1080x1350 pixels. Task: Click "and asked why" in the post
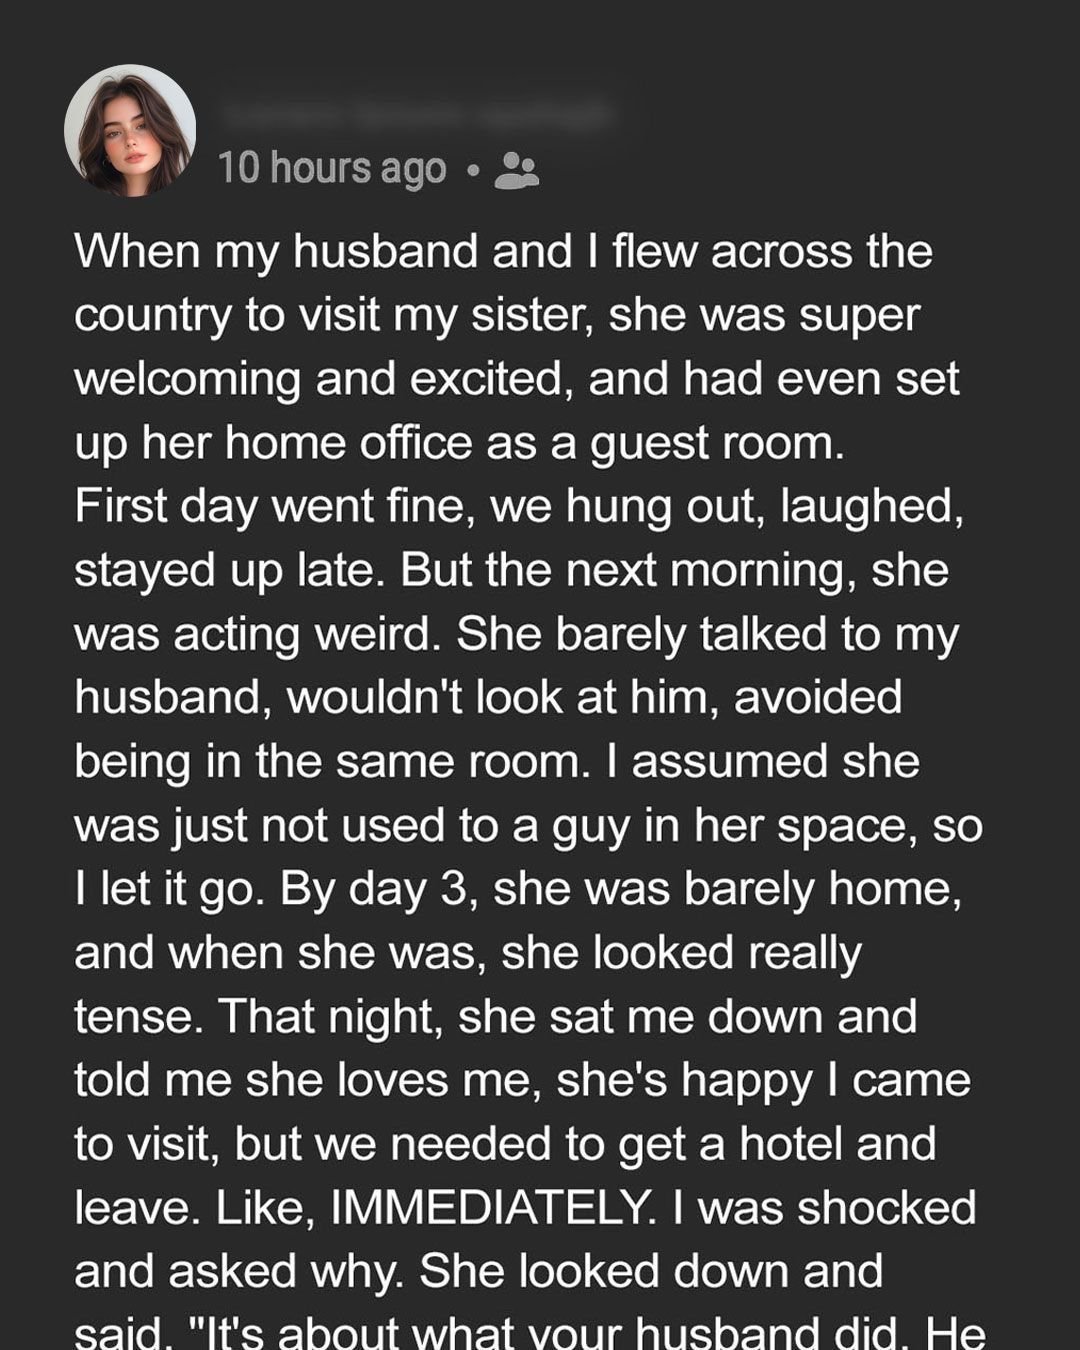click(239, 1271)
